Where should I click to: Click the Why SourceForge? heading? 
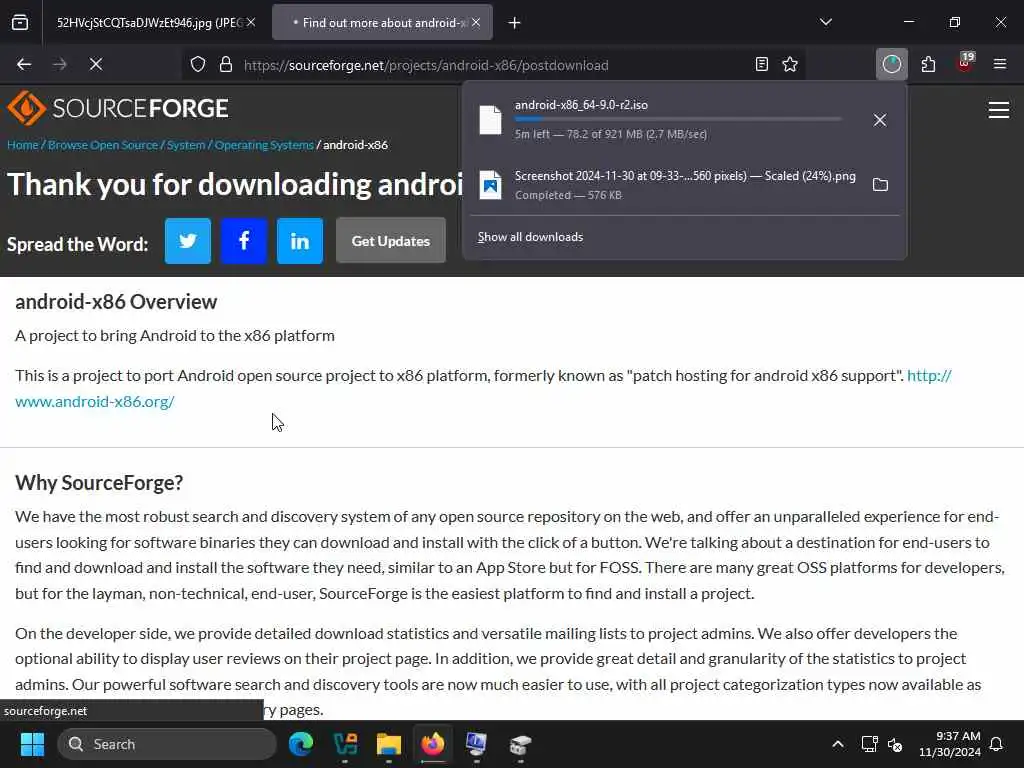[99, 483]
